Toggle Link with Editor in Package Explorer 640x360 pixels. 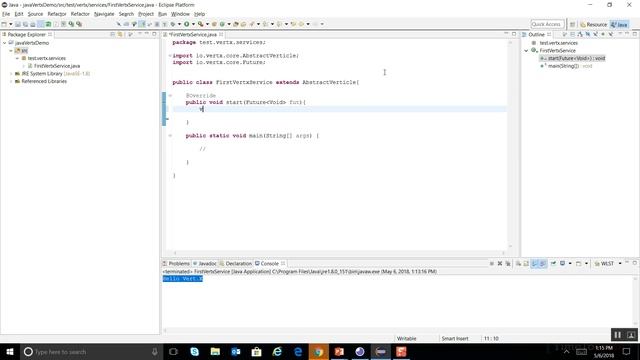(x=120, y=35)
